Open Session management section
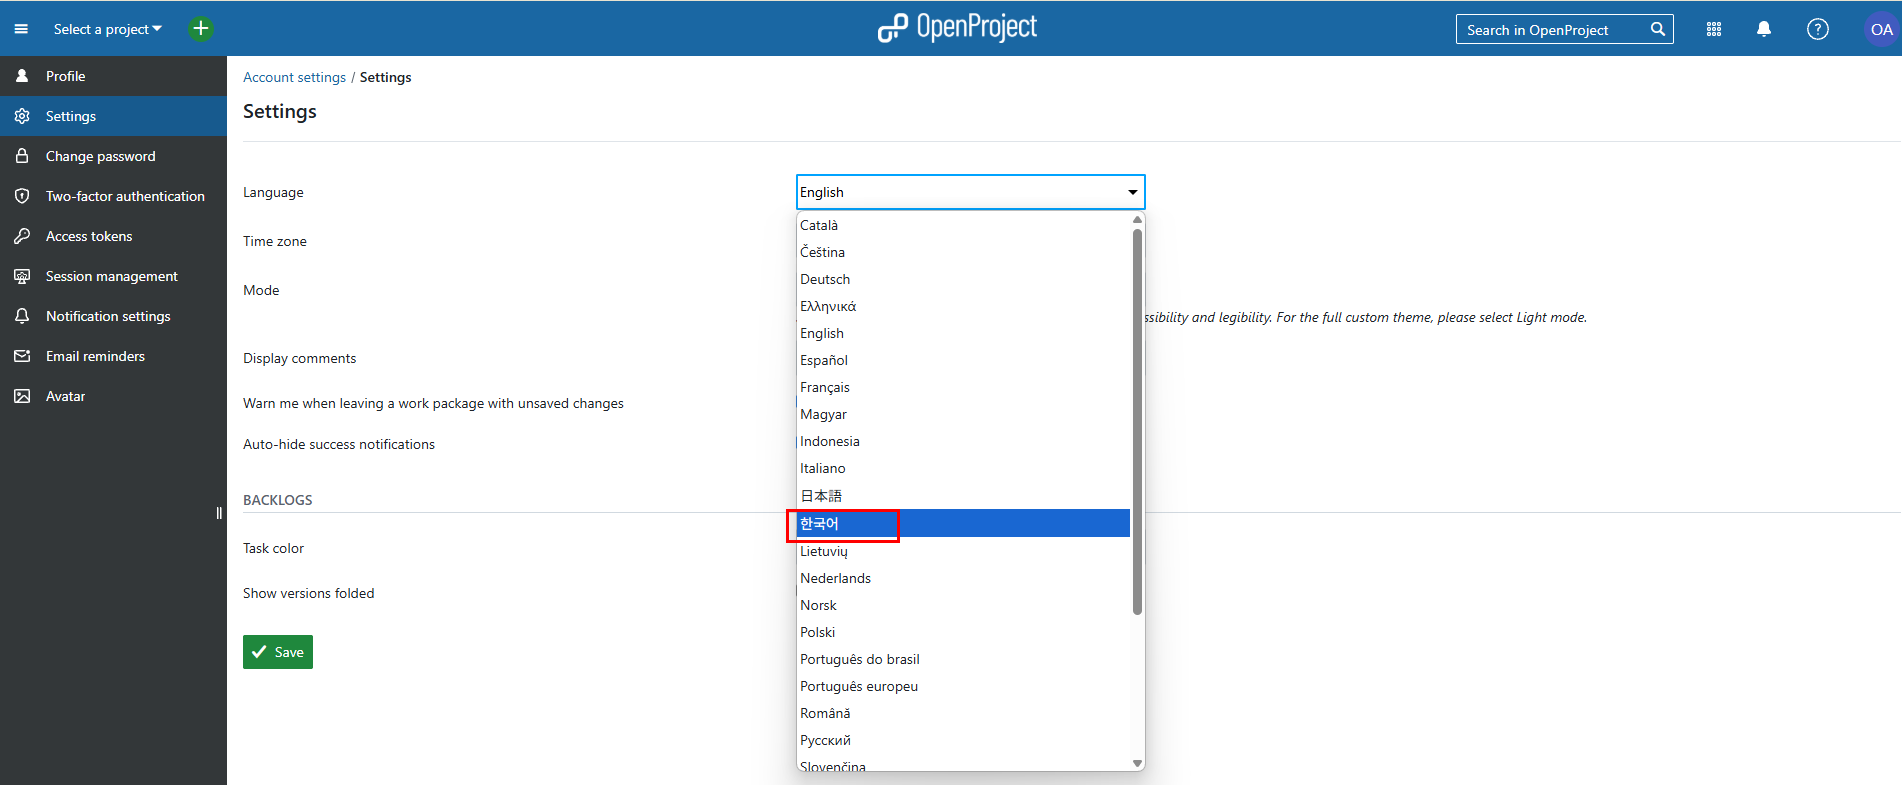This screenshot has height=785, width=1902. click(113, 276)
